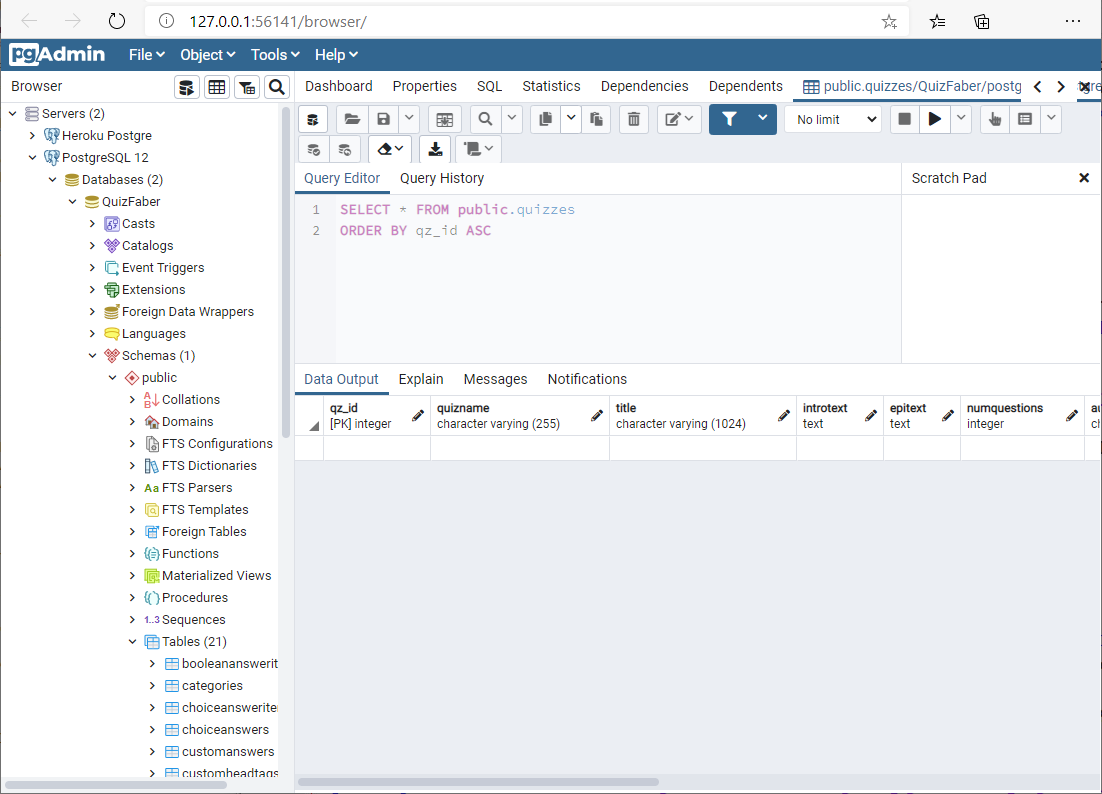Image resolution: width=1102 pixels, height=794 pixels.
Task: Click the Find magnifier in query toolbar
Action: click(485, 119)
